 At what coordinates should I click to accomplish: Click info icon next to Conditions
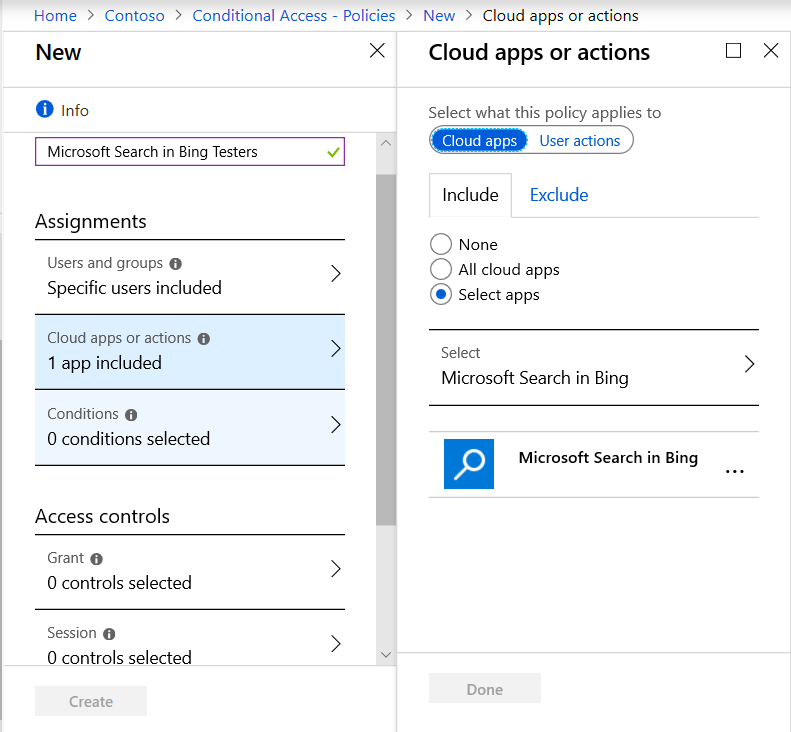click(131, 415)
